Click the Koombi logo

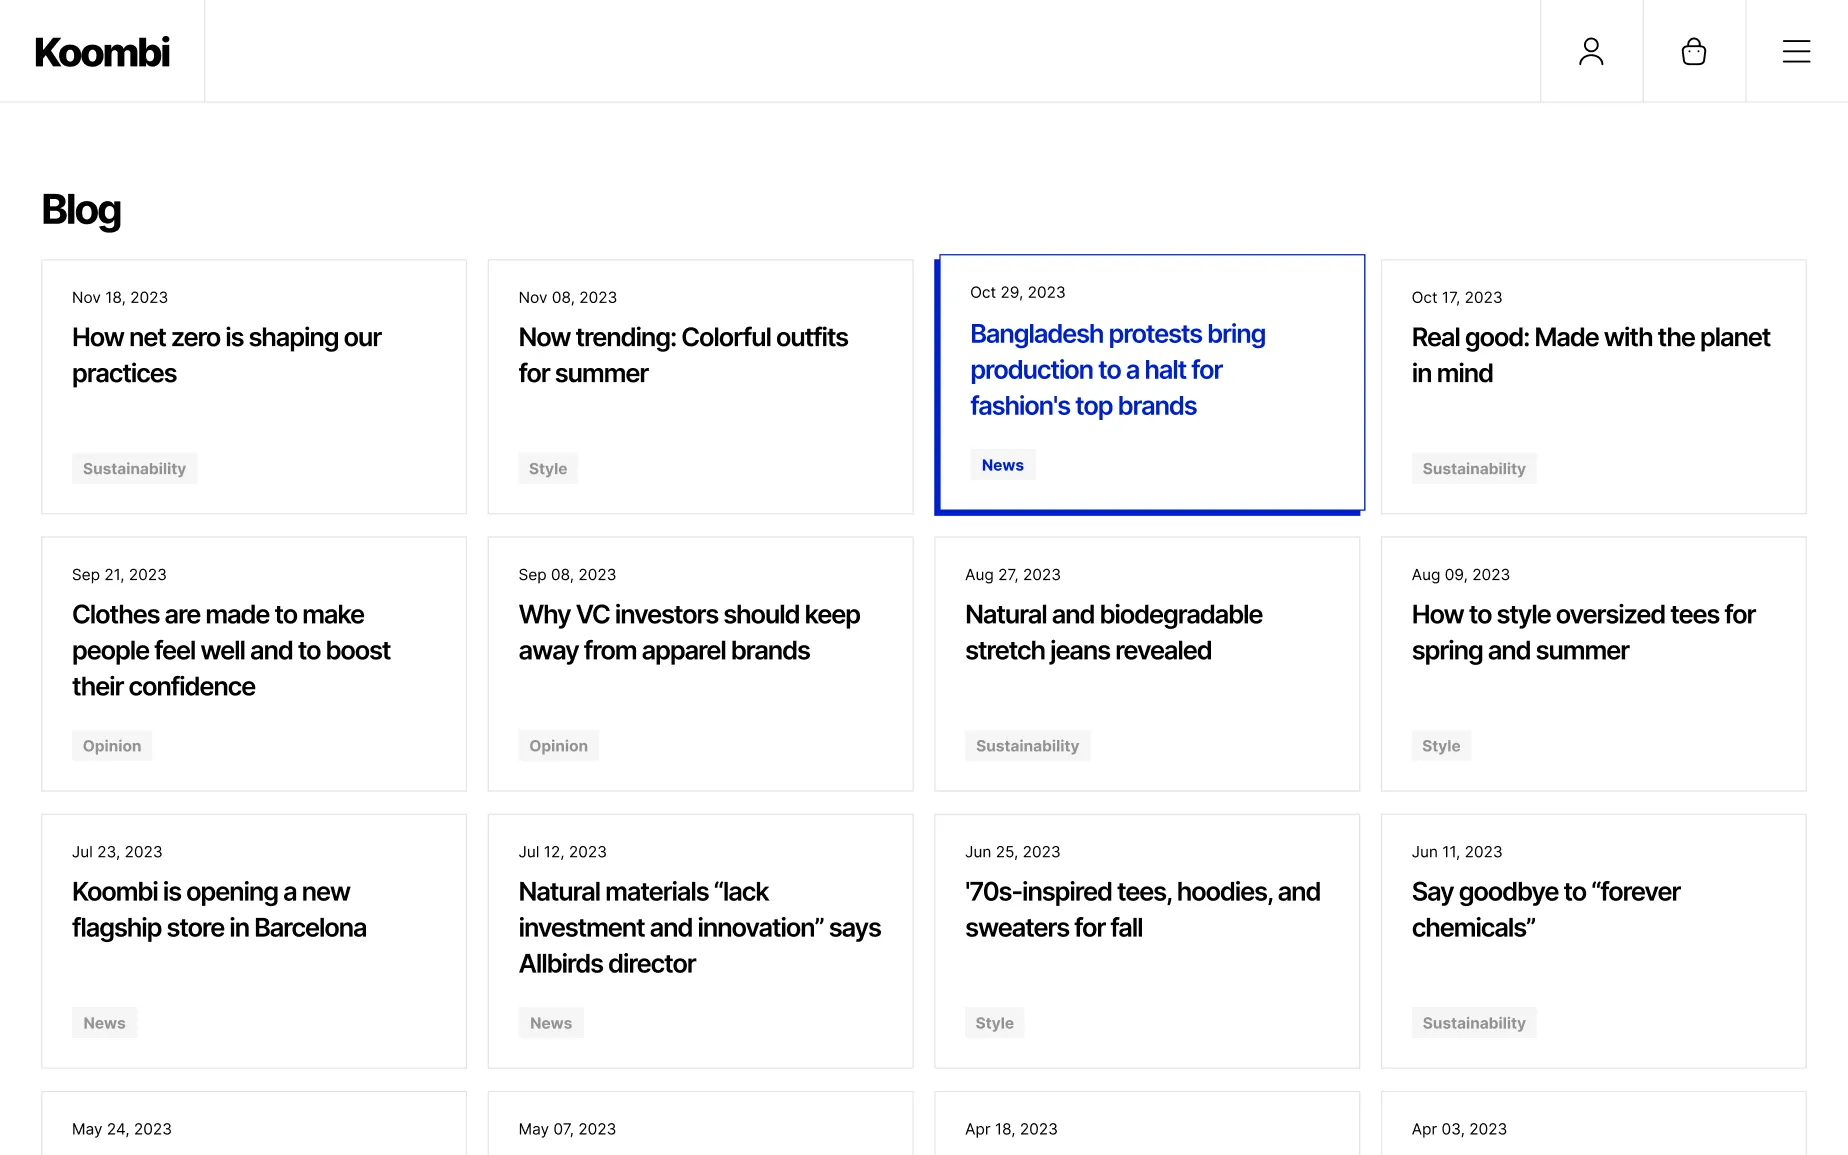[x=102, y=52]
